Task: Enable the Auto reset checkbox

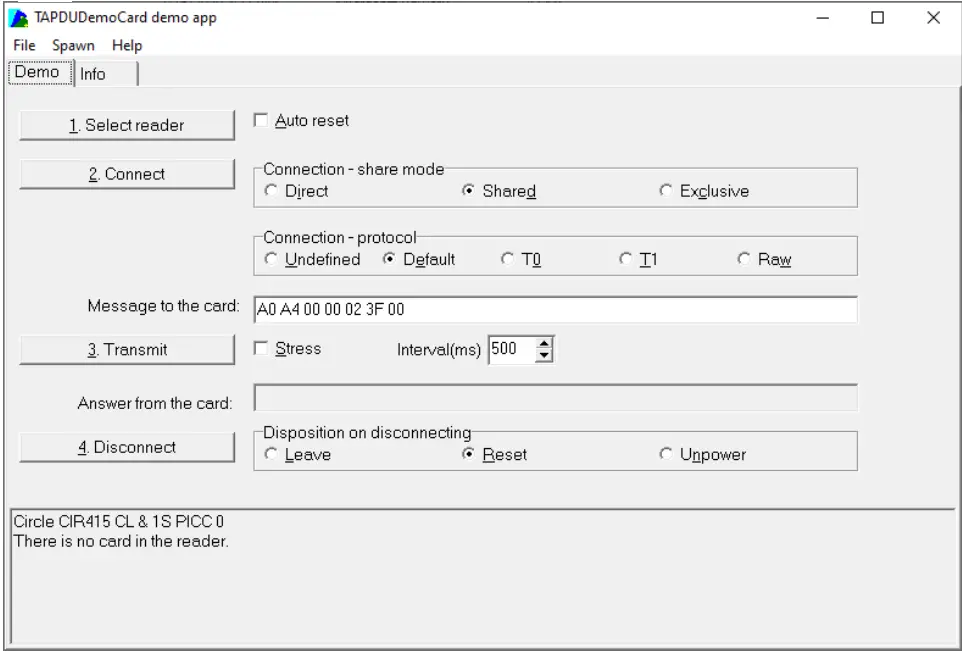Action: (x=261, y=121)
